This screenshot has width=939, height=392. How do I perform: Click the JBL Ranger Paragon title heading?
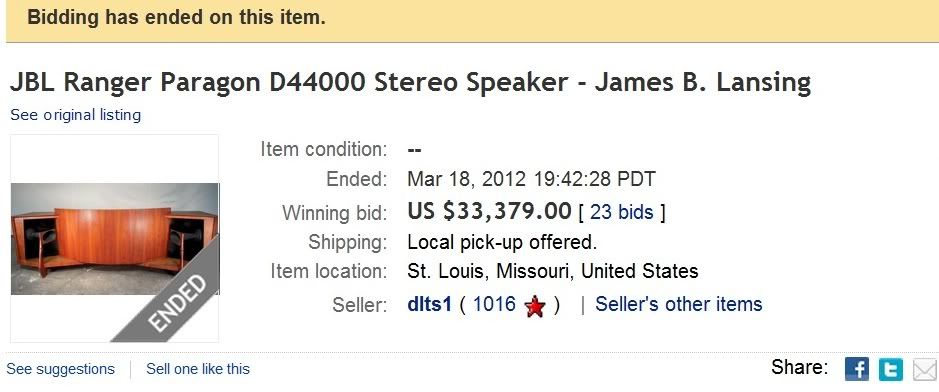[x=410, y=81]
